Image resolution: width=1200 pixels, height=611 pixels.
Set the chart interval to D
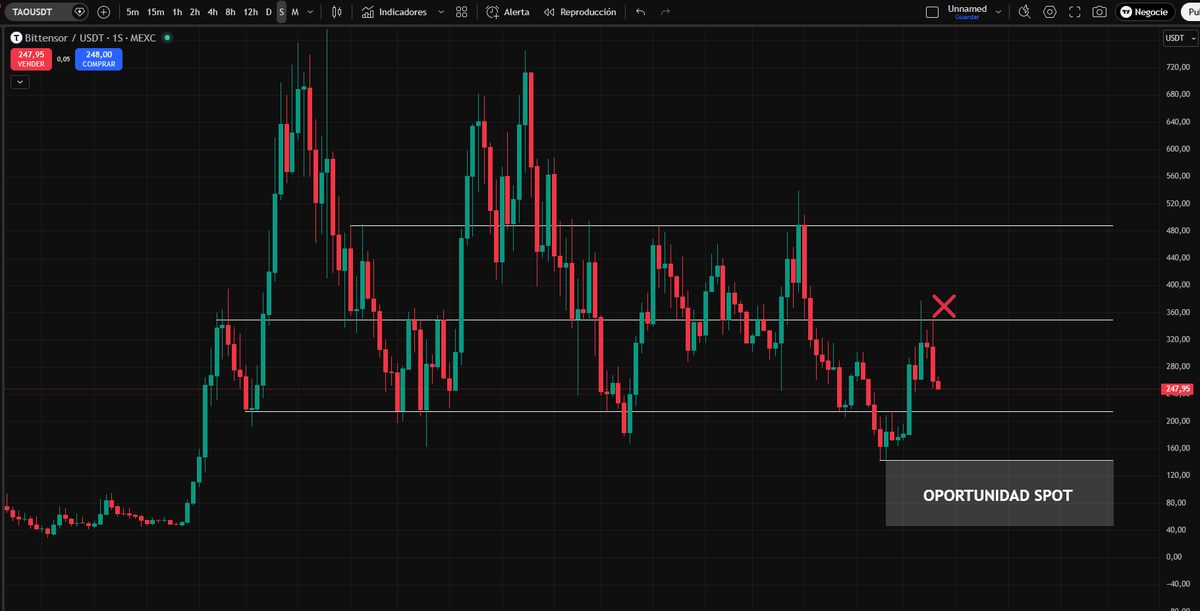click(268, 12)
